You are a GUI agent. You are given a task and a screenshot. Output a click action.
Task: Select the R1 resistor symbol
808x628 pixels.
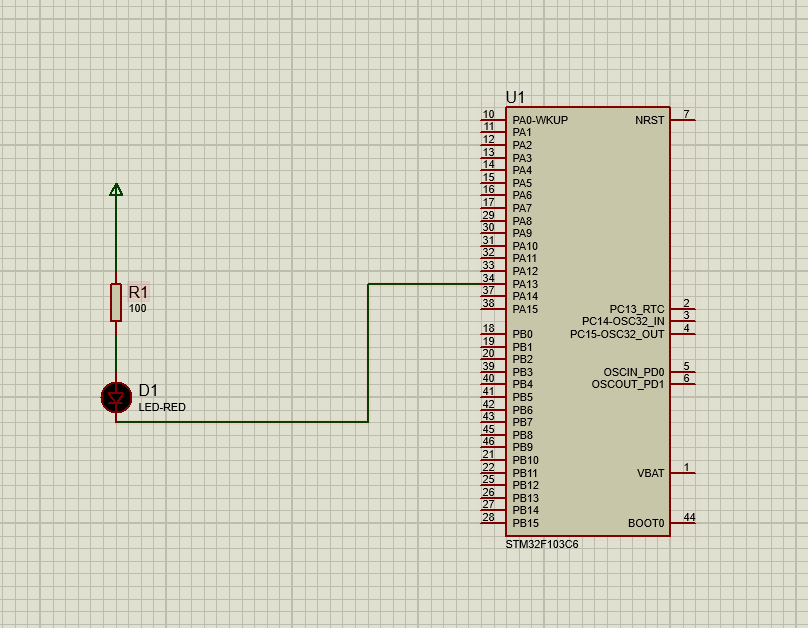pyautogui.click(x=116, y=302)
